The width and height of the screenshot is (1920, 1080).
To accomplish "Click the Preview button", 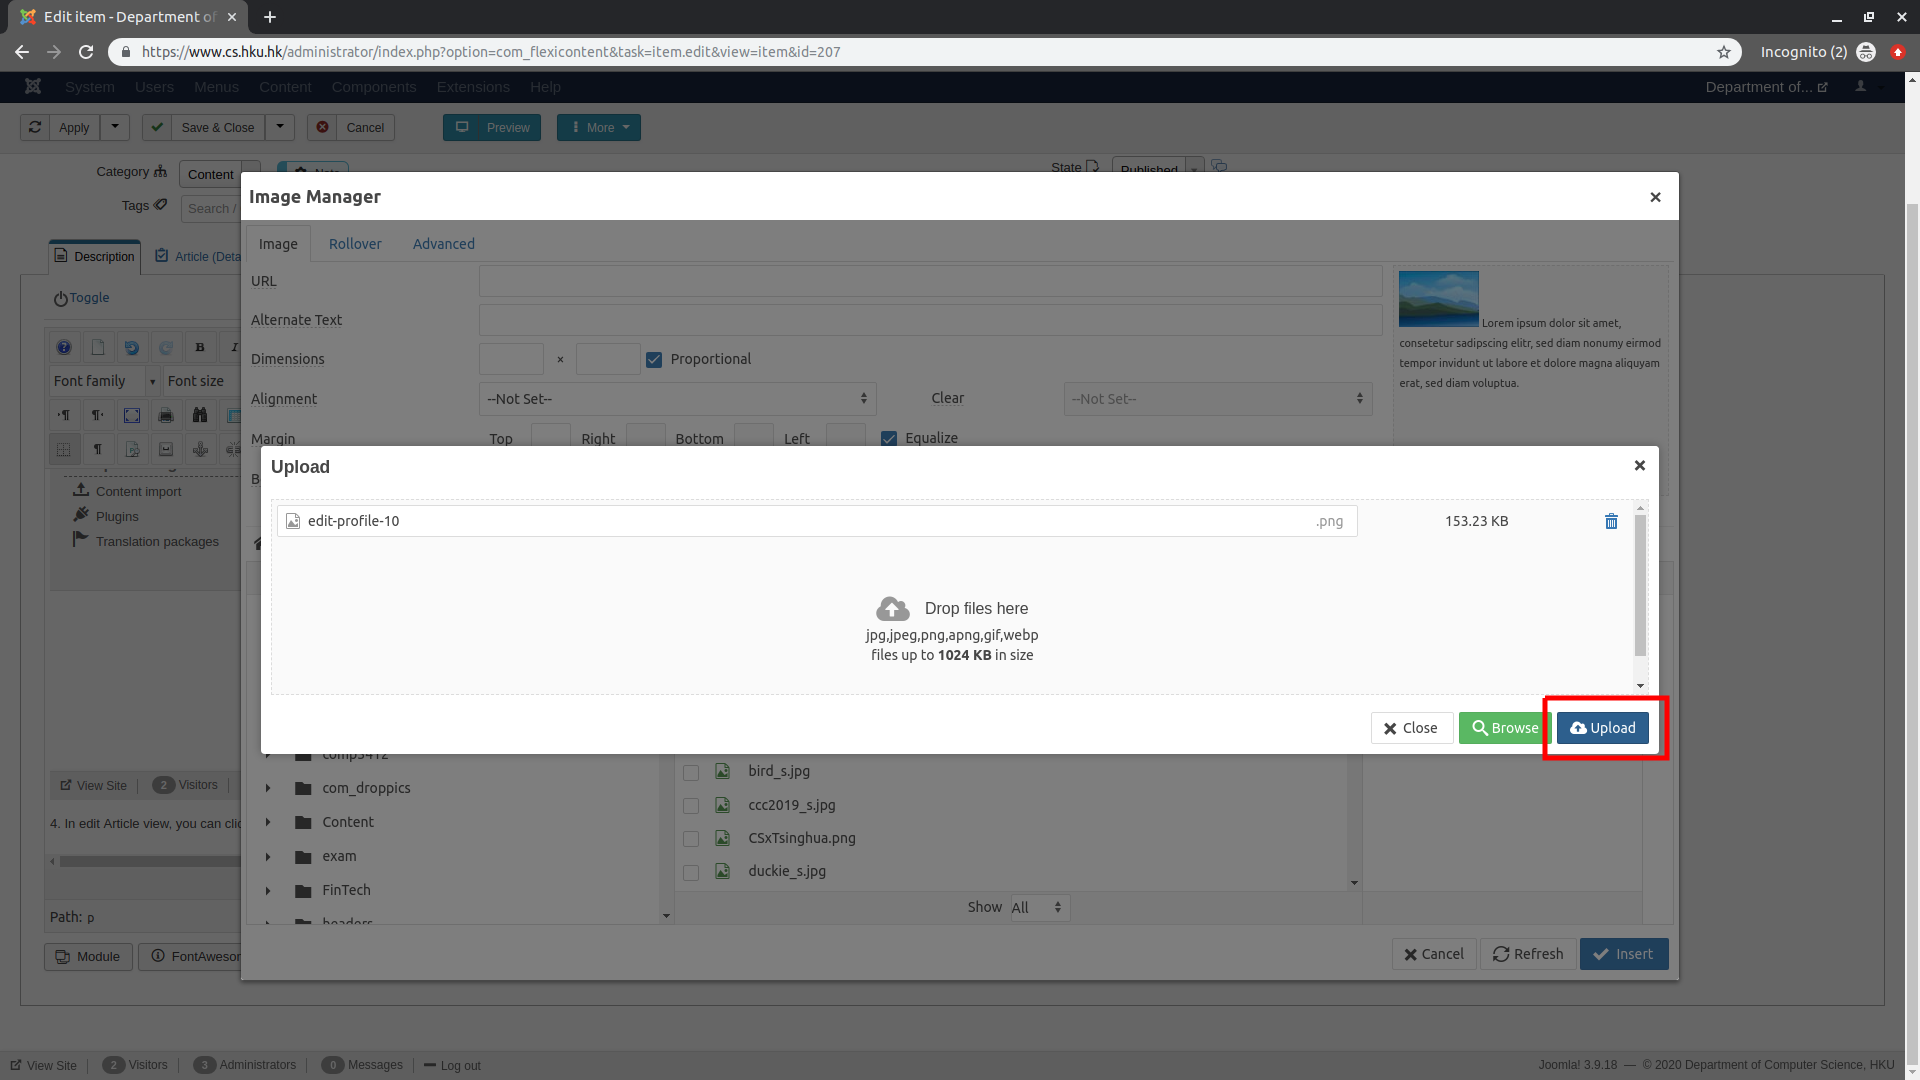I will (492, 127).
